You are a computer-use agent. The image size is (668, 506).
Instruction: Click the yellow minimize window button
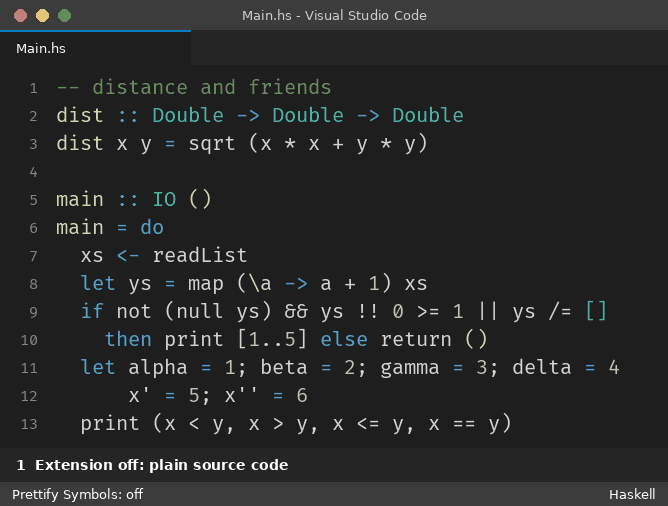pyautogui.click(x=42, y=15)
